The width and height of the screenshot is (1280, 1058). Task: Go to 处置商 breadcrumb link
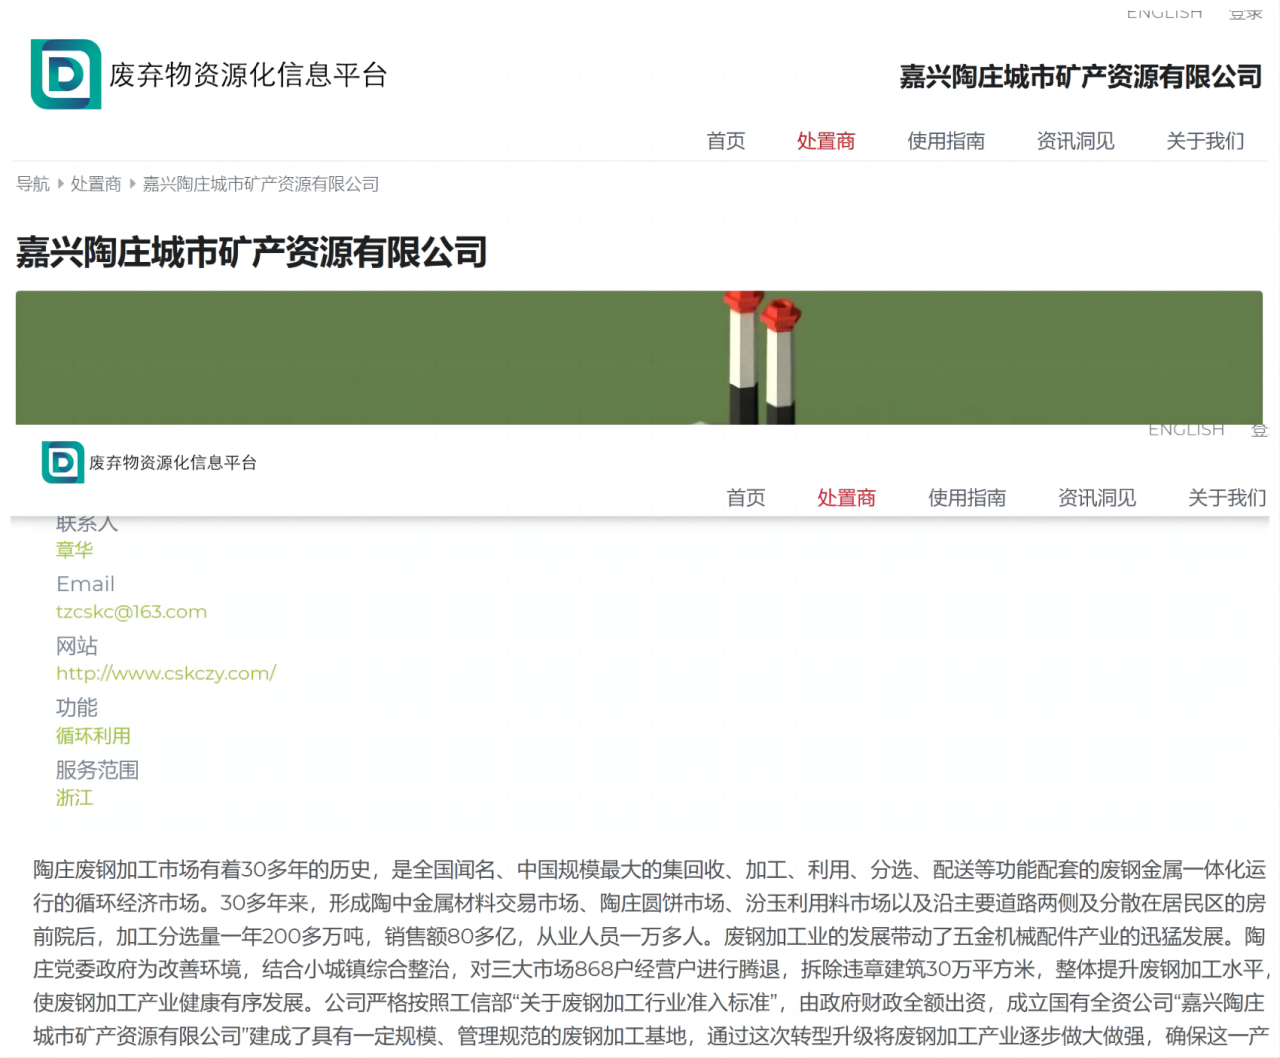point(96,184)
